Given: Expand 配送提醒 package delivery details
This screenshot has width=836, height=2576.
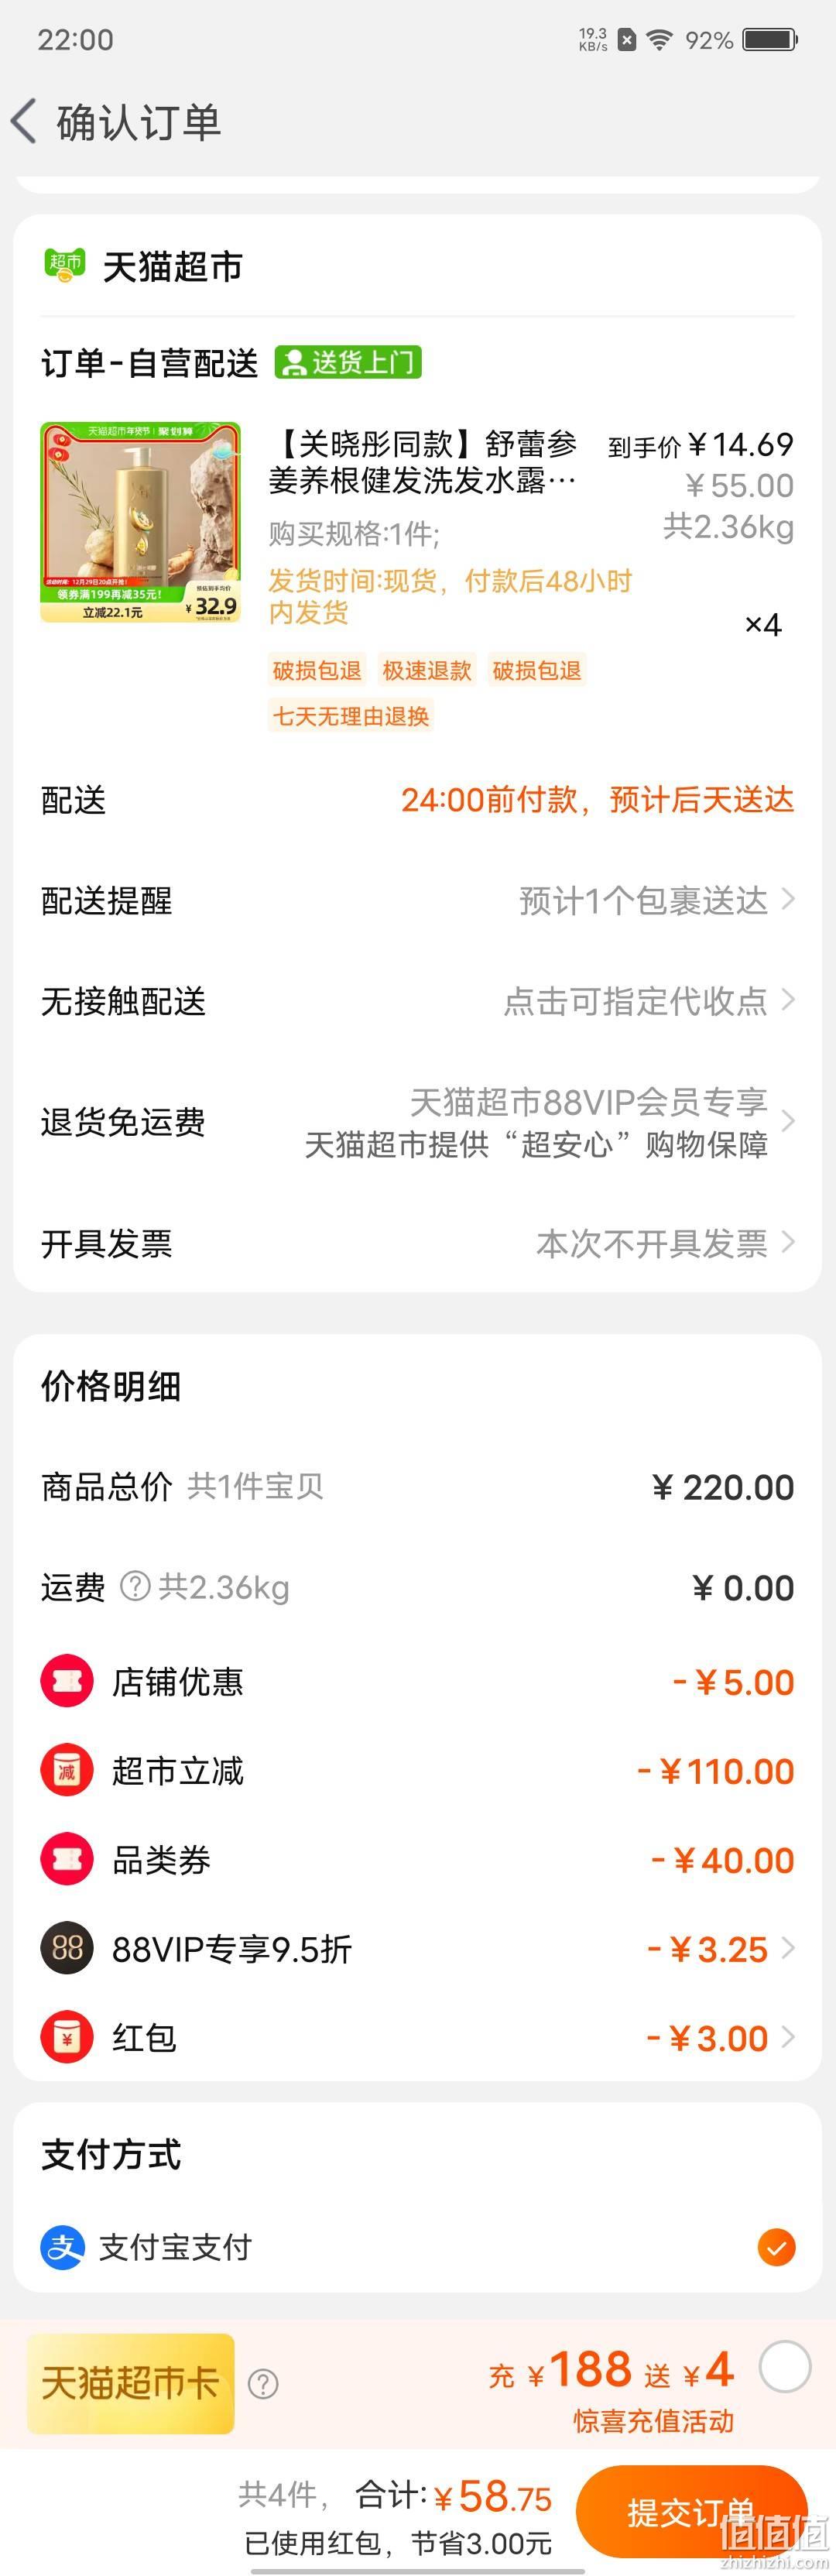Looking at the screenshot, I should [x=418, y=900].
